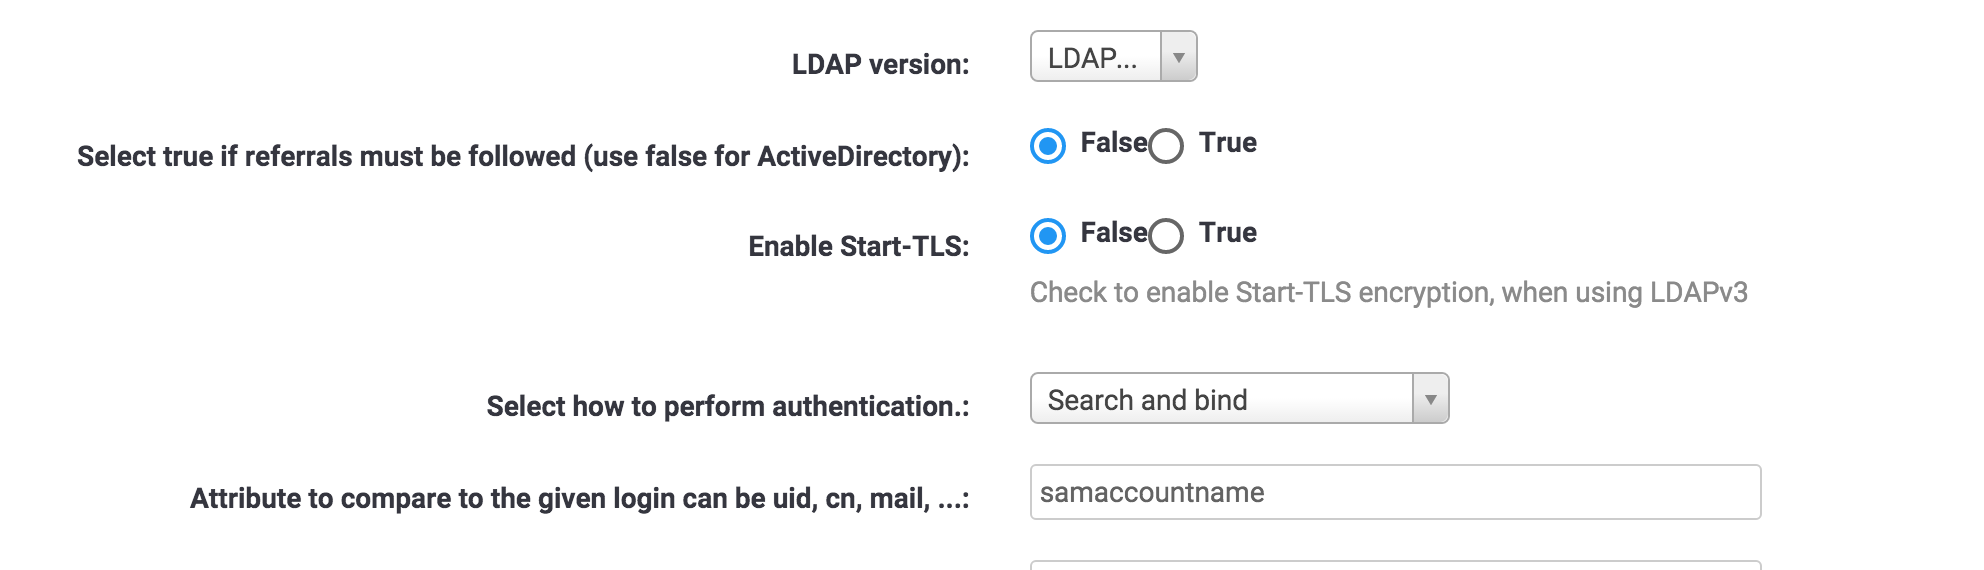Viewport: 1984px width, 570px height.
Task: Select the False radio button for following referrals
Action: pyautogui.click(x=1048, y=146)
